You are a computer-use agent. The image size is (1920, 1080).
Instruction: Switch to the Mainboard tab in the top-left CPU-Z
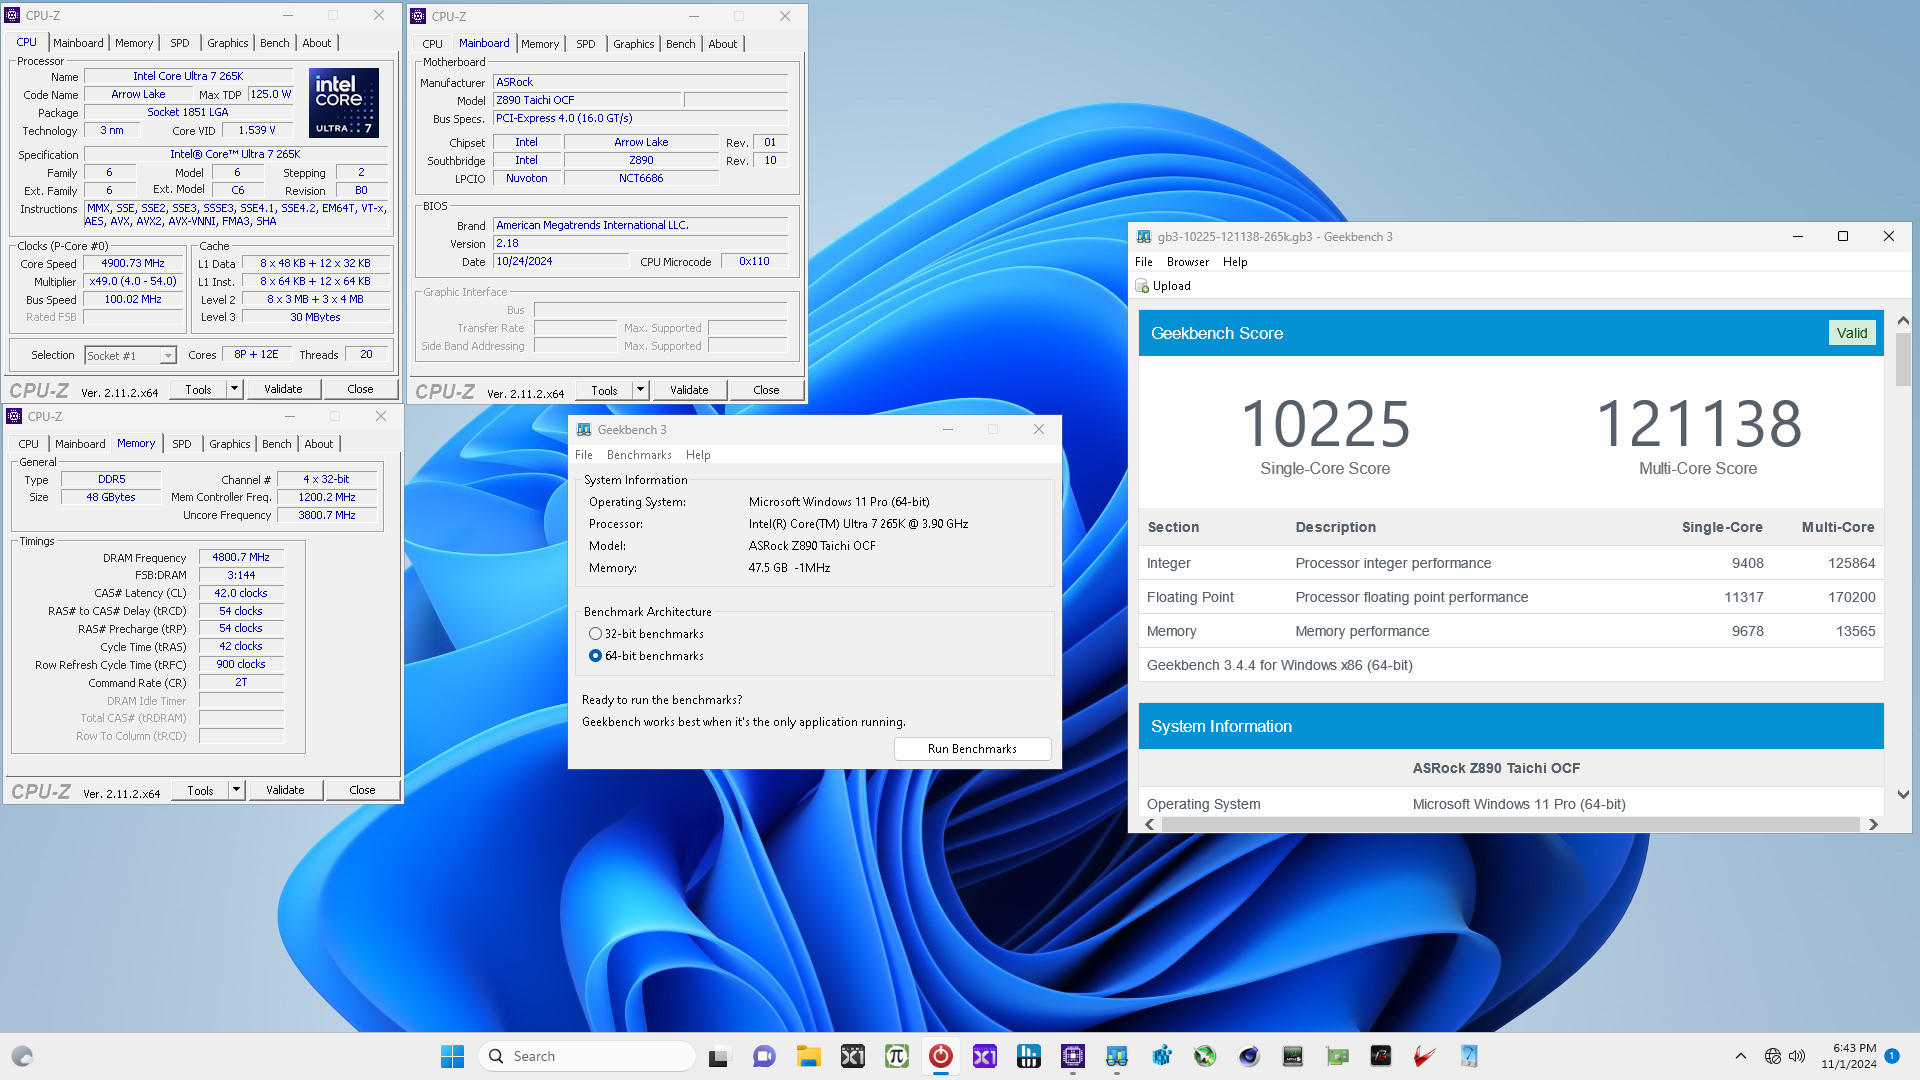[78, 43]
